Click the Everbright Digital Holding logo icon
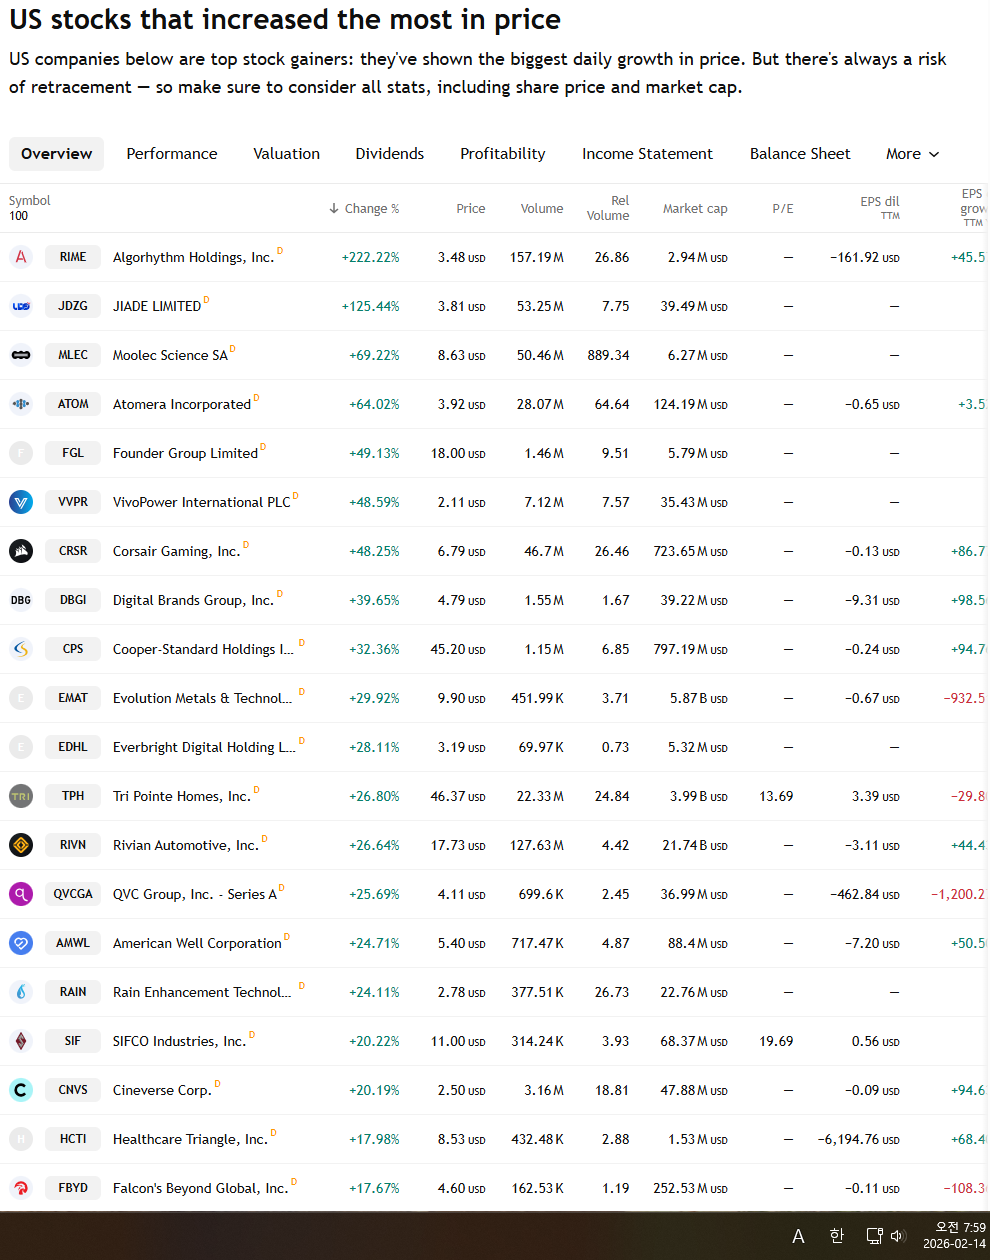Viewport: 990px width, 1260px height. 21,747
